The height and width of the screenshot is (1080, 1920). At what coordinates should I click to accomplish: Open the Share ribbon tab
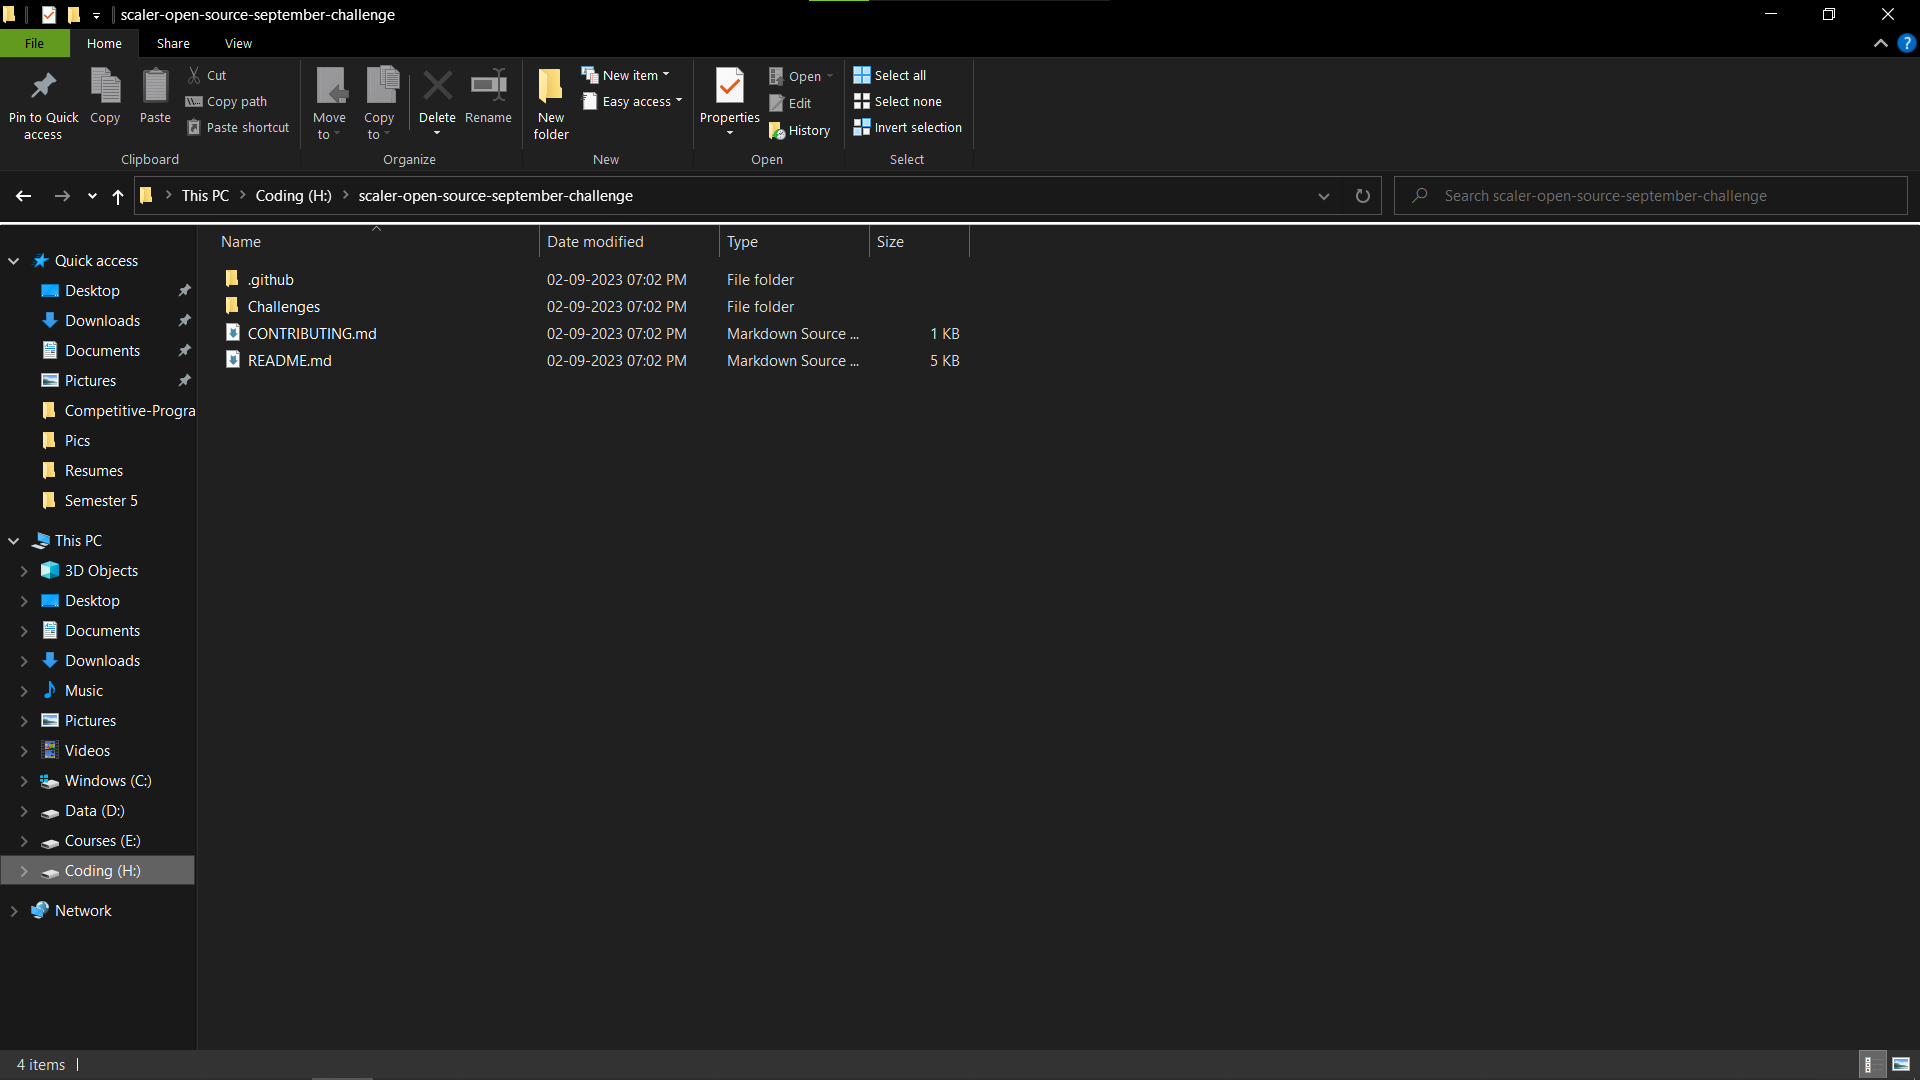click(x=173, y=43)
